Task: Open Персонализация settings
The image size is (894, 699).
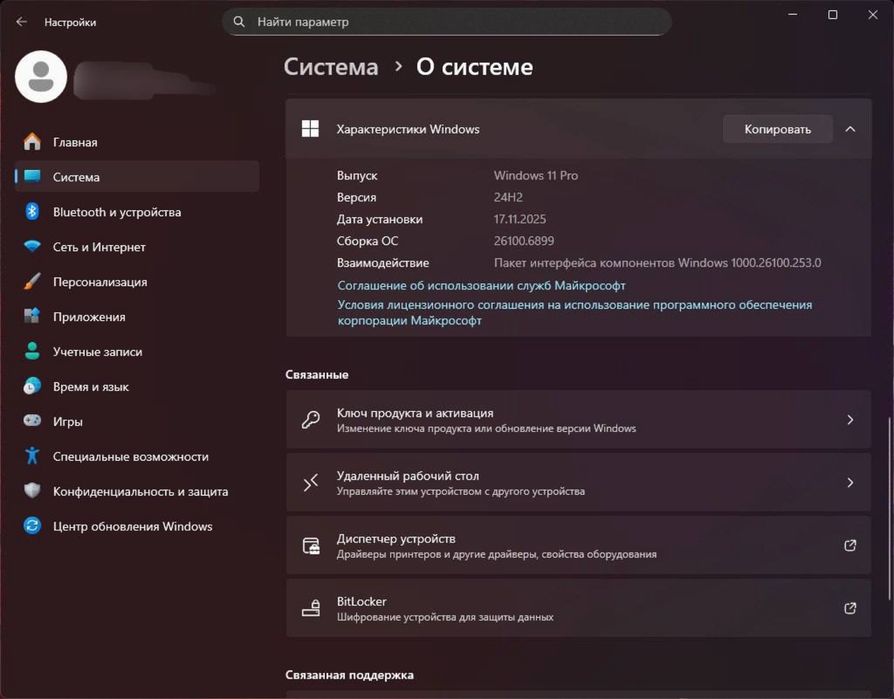Action: (x=137, y=282)
